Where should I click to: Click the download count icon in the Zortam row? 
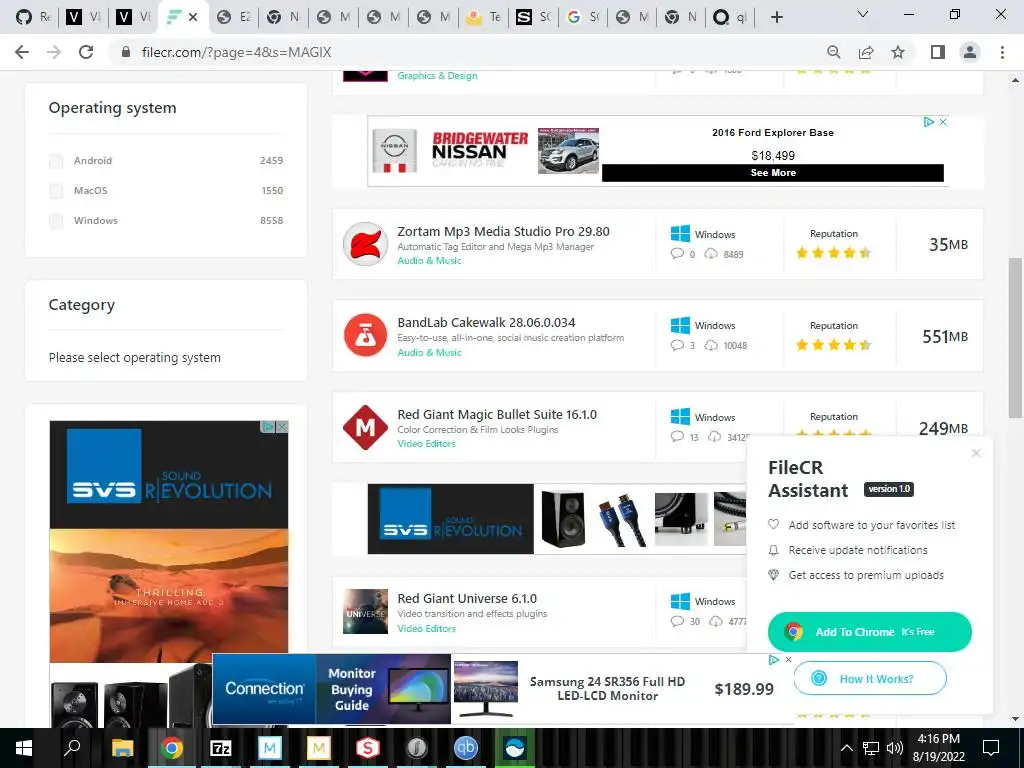711,253
